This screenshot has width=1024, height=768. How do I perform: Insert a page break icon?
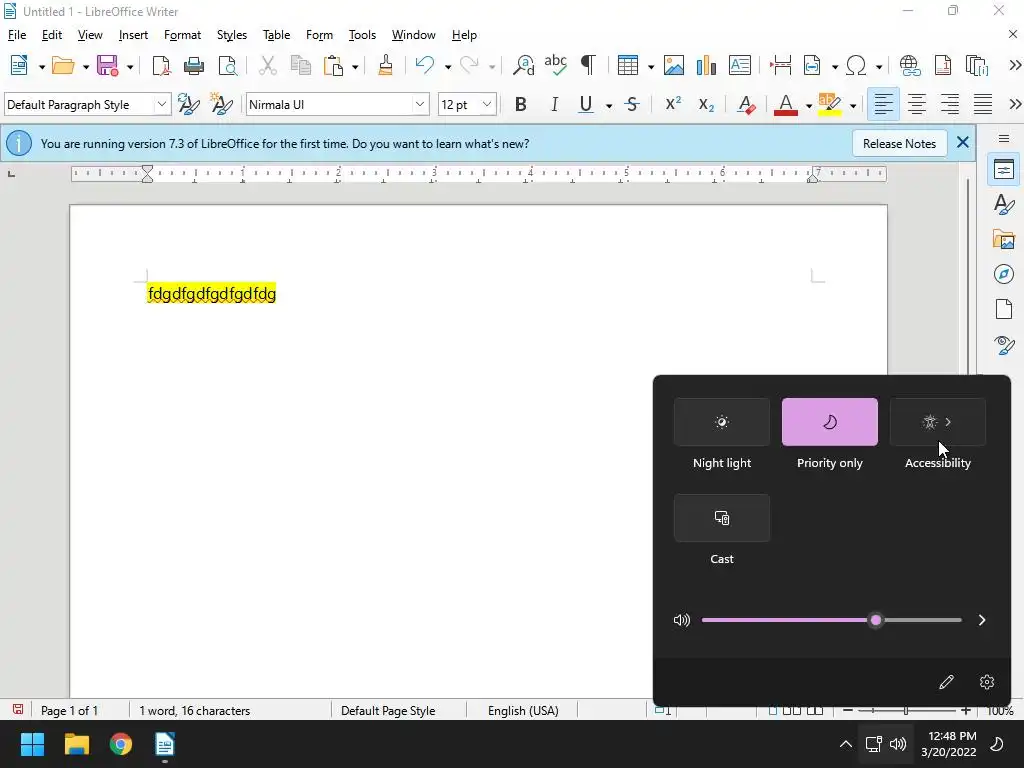[780, 65]
